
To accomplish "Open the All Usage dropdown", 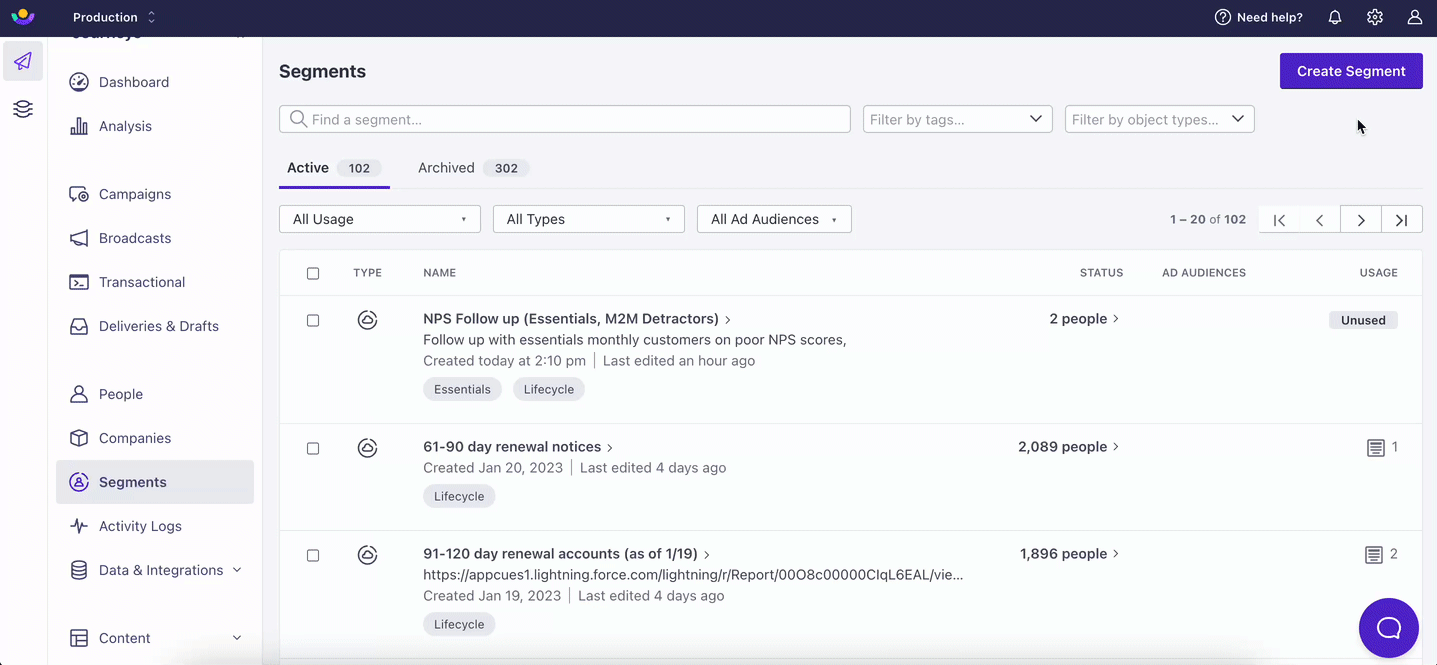I will click(x=380, y=219).
